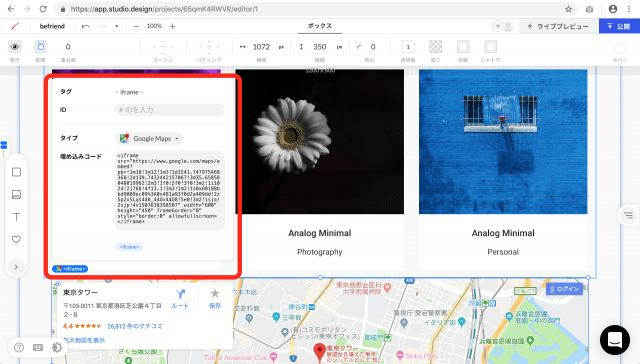This screenshot has height=364, width=640.
Task: Open the border style swatch
Action: coord(463,47)
